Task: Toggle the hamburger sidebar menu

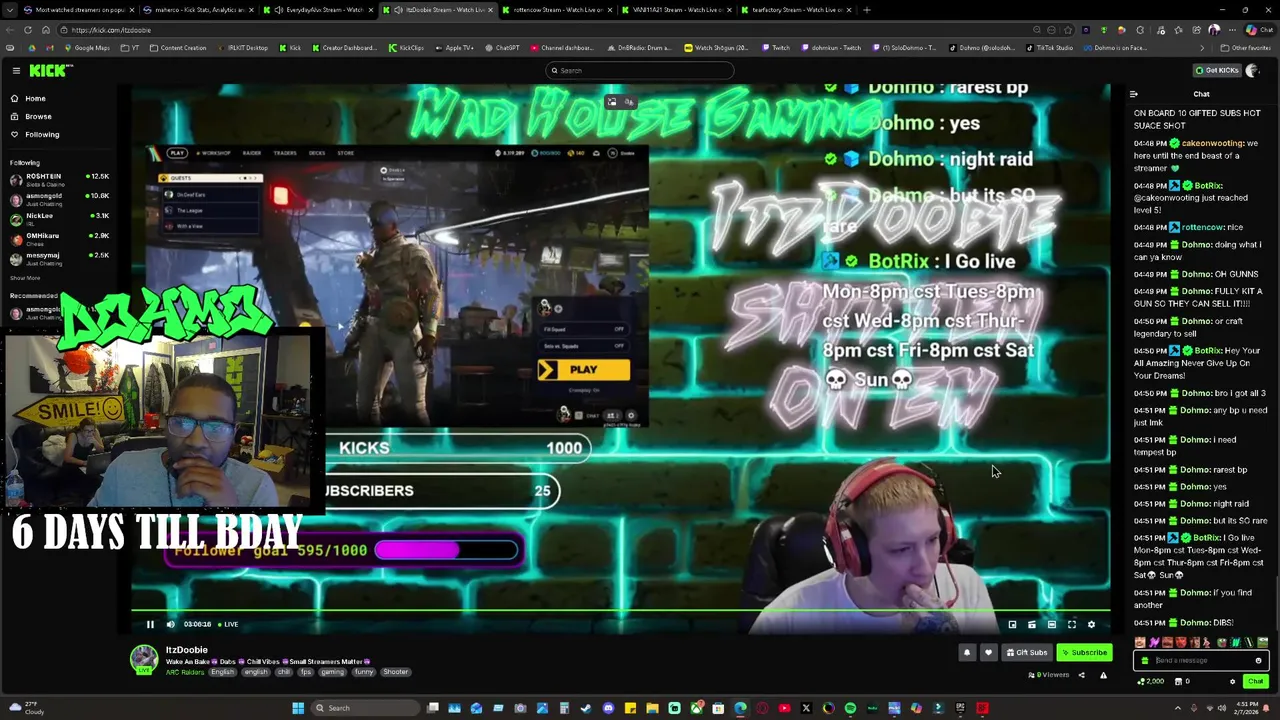Action: pyautogui.click(x=16, y=70)
